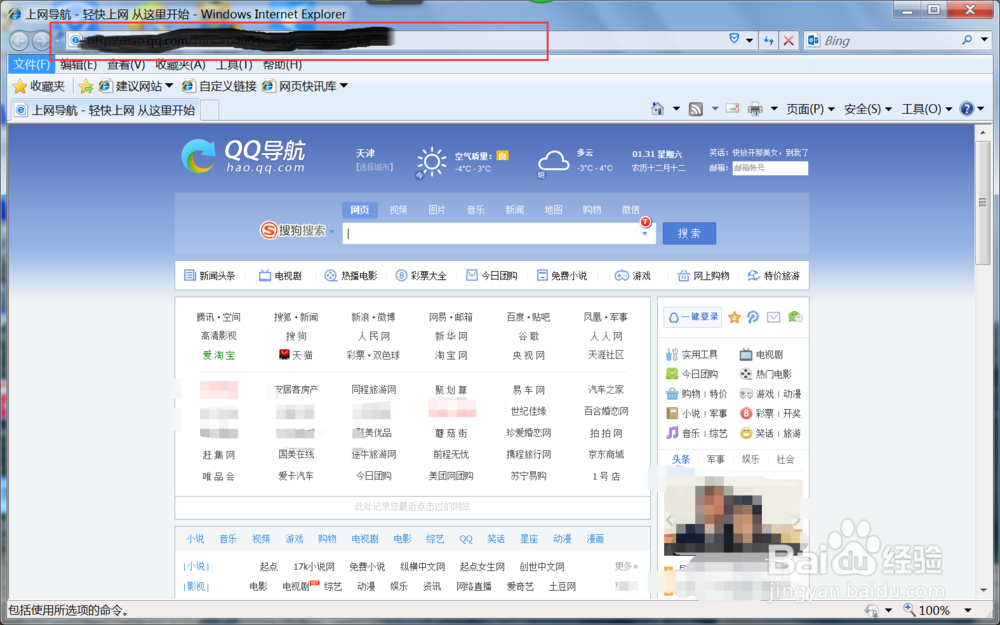Click Add to Favorites bar star icon

(x=86, y=86)
